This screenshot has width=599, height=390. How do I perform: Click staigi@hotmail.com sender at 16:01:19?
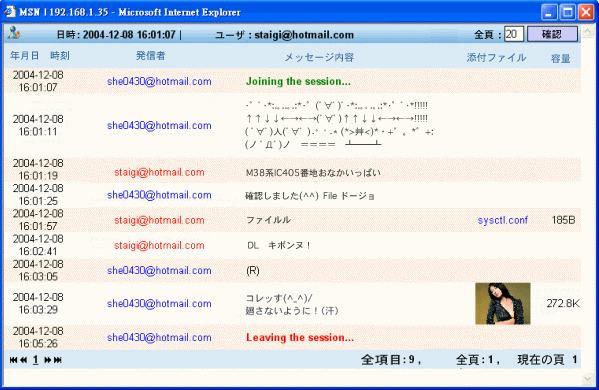pos(159,172)
